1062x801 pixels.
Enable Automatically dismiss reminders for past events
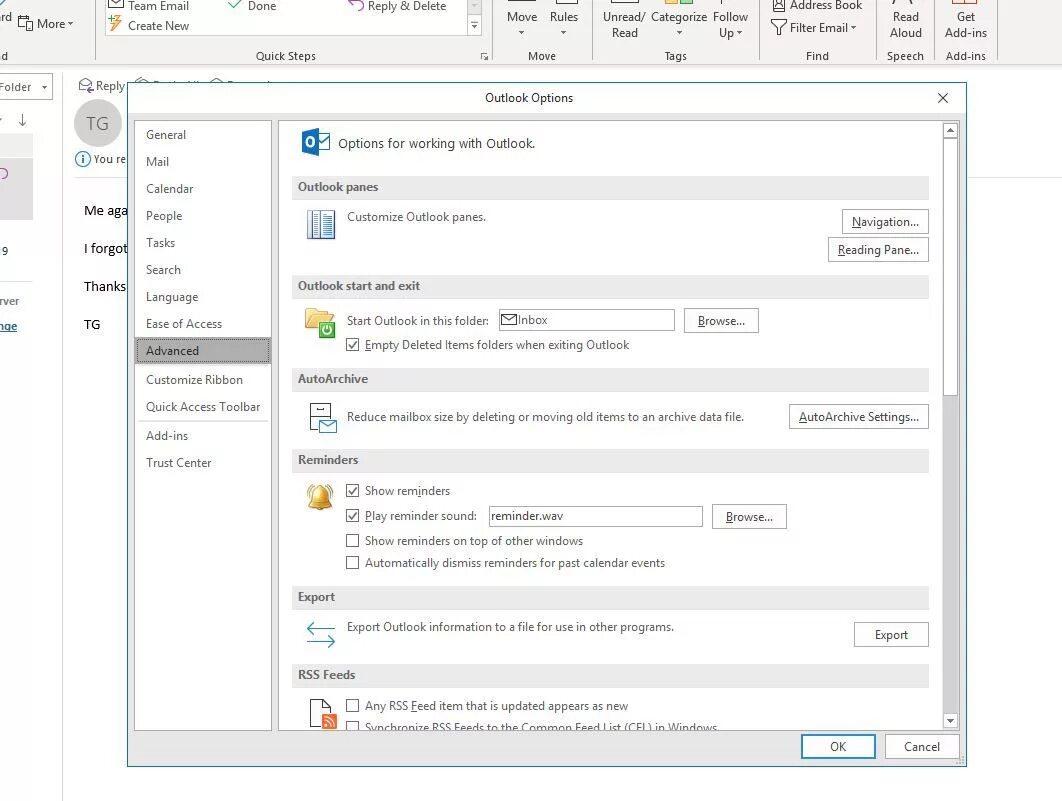click(352, 562)
